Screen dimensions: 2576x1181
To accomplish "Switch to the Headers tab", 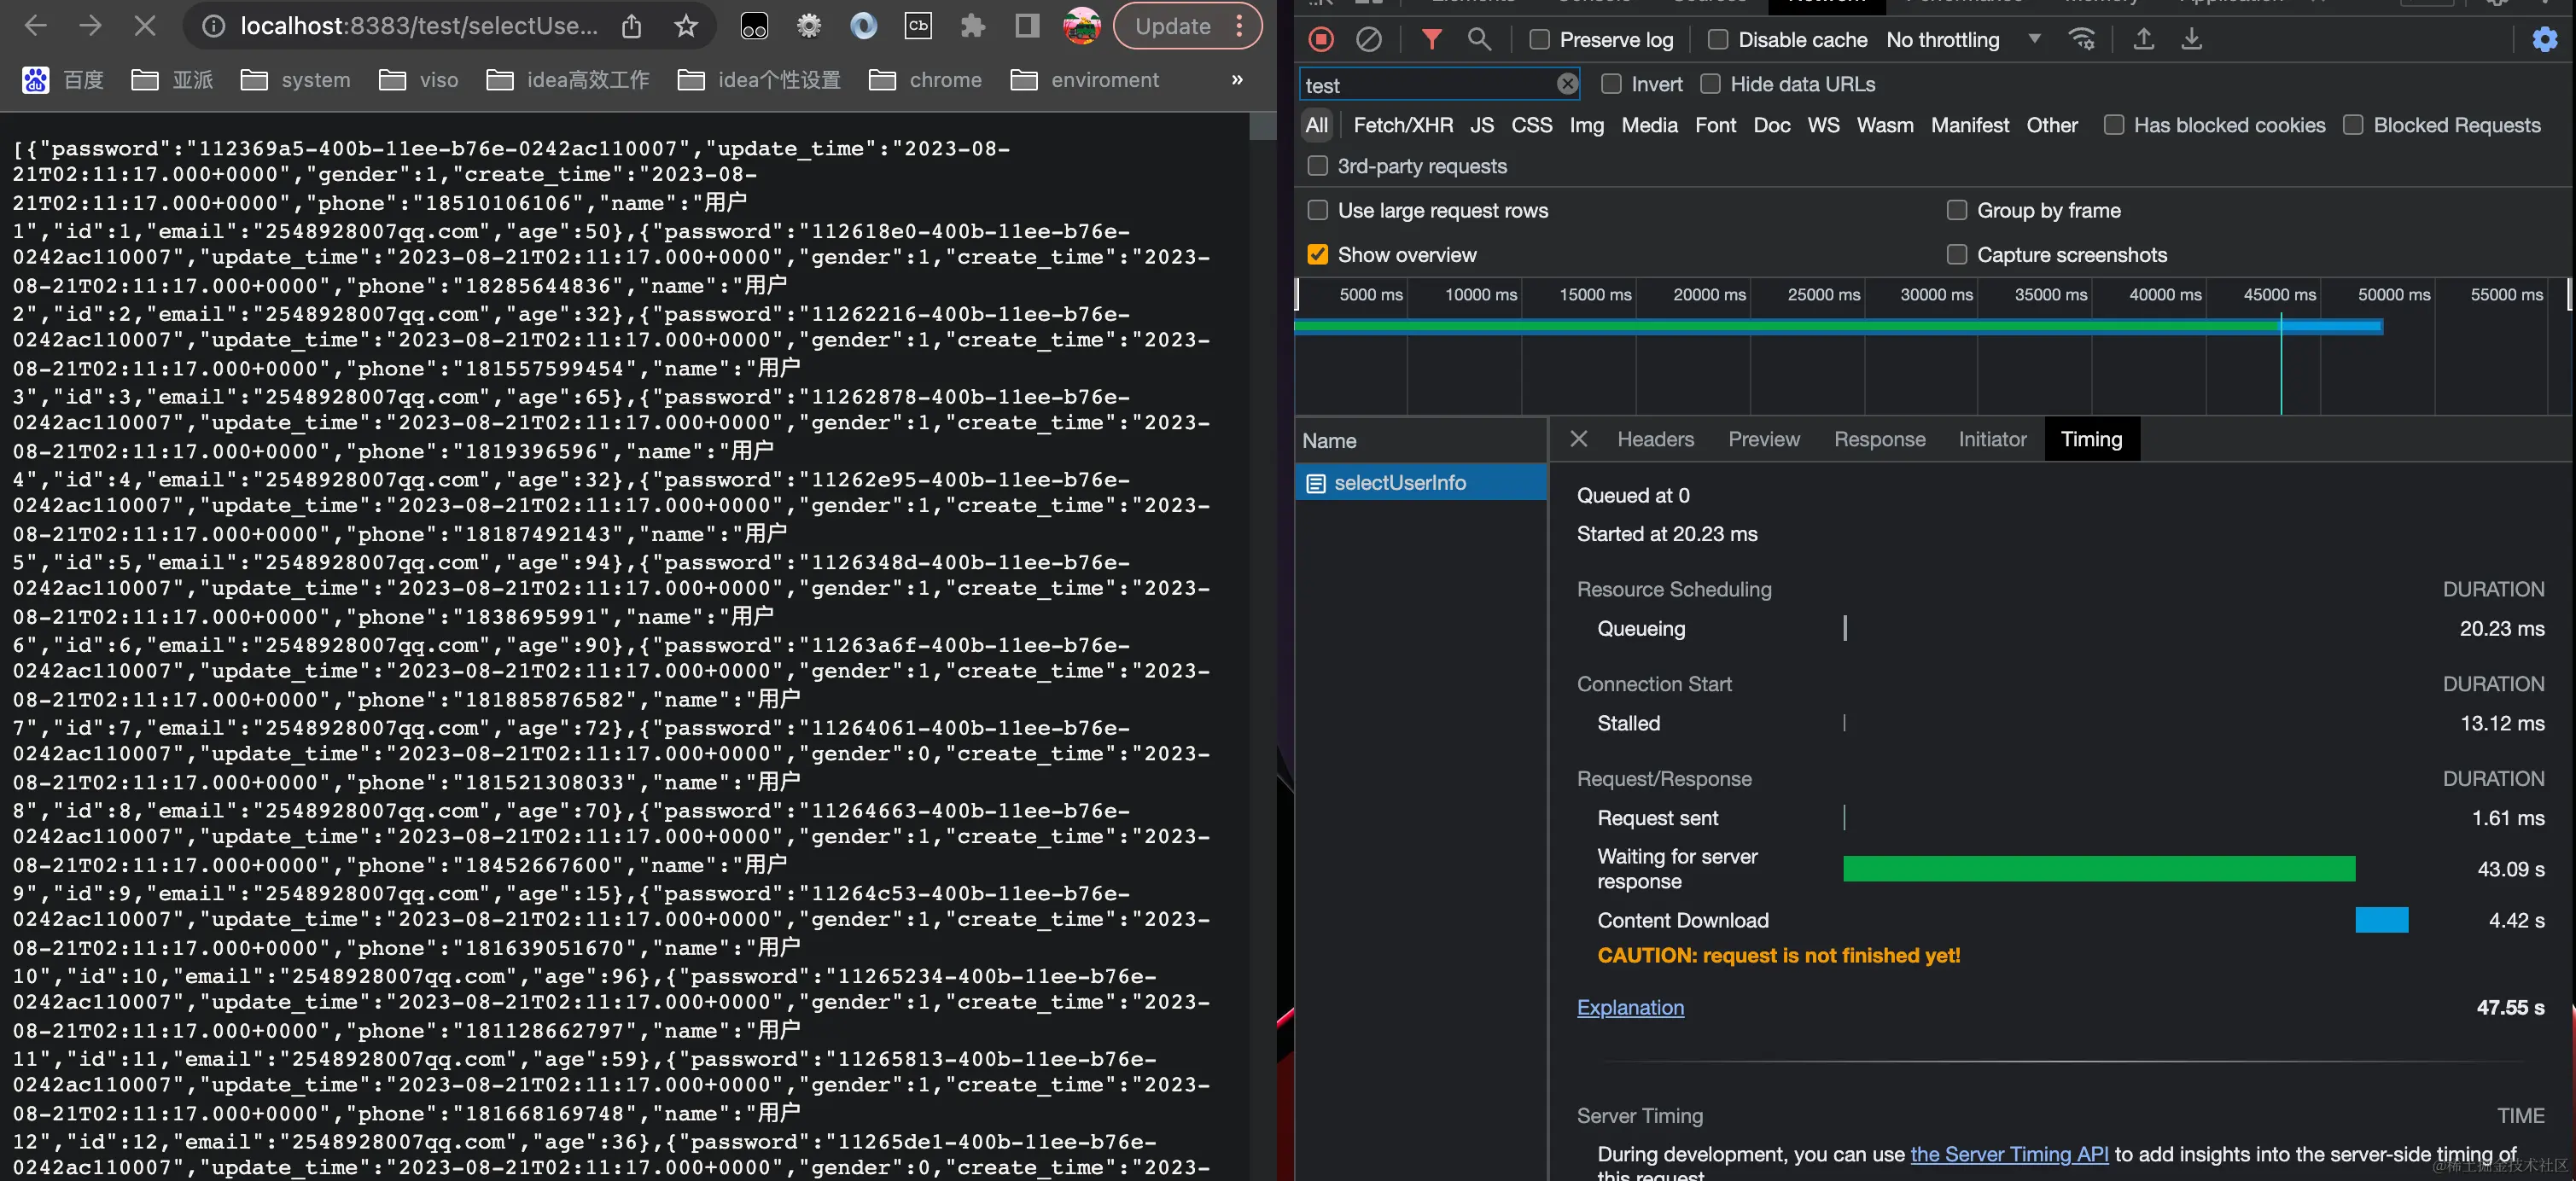I will (x=1655, y=439).
